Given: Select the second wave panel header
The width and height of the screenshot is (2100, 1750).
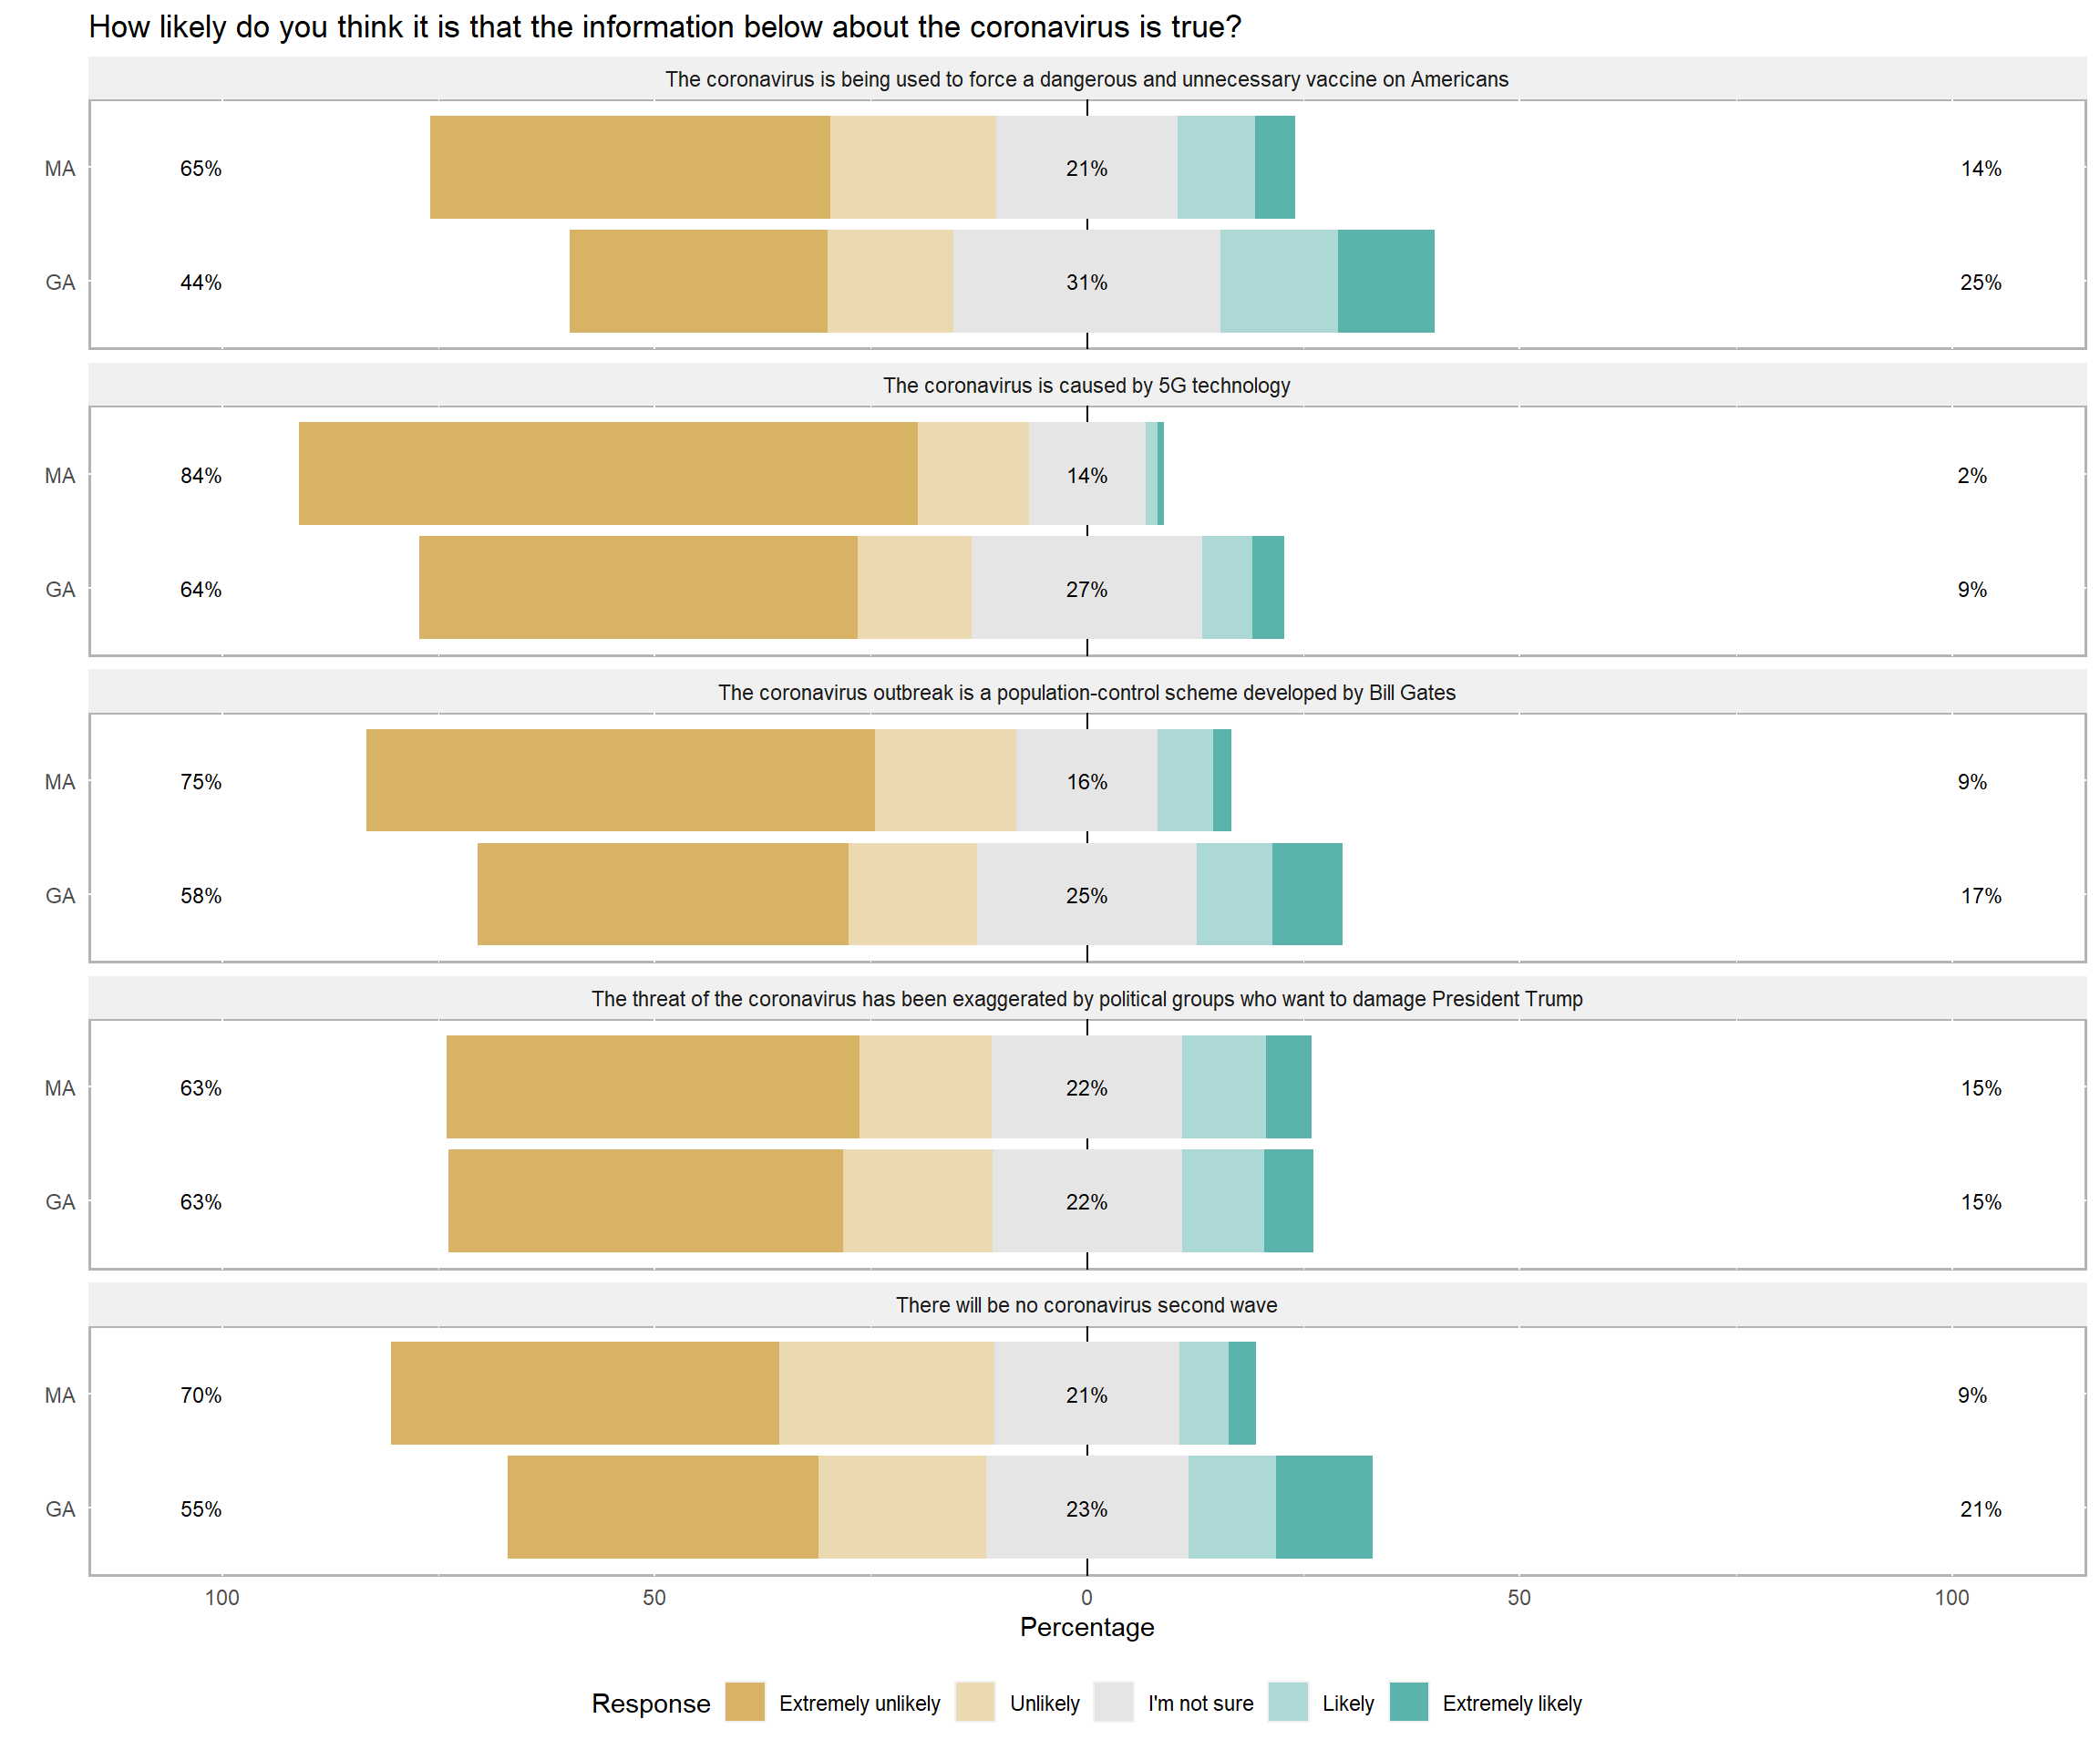Looking at the screenshot, I should 1086,1305.
